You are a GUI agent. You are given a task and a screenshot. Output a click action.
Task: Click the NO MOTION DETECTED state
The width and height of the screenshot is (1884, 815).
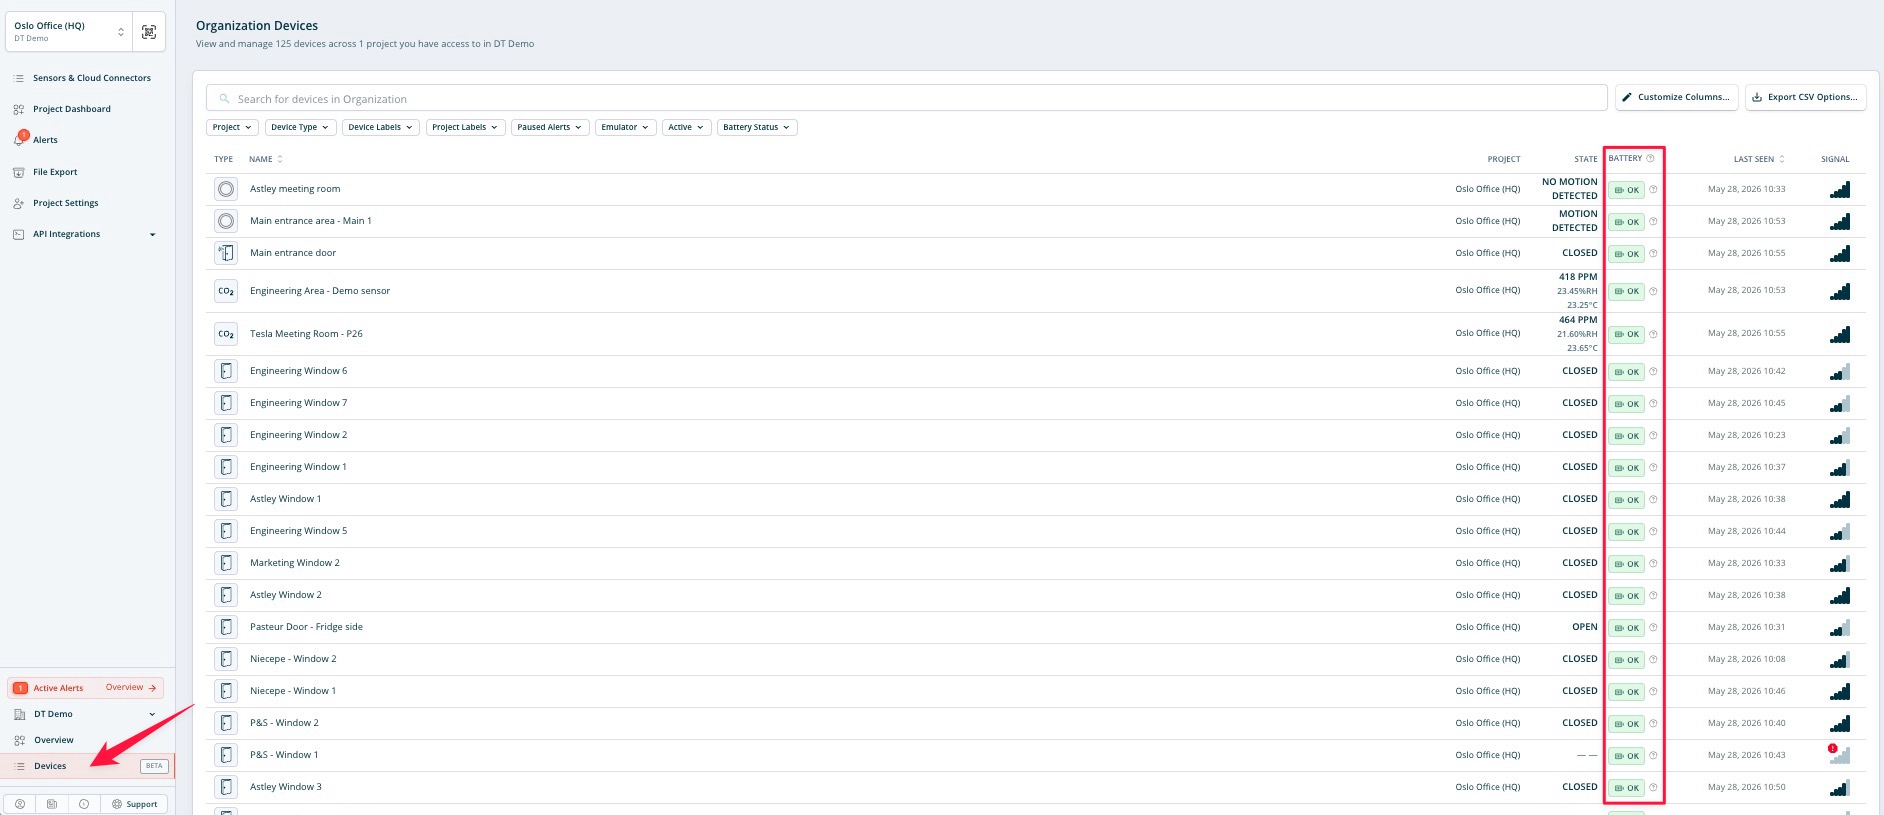(1569, 189)
